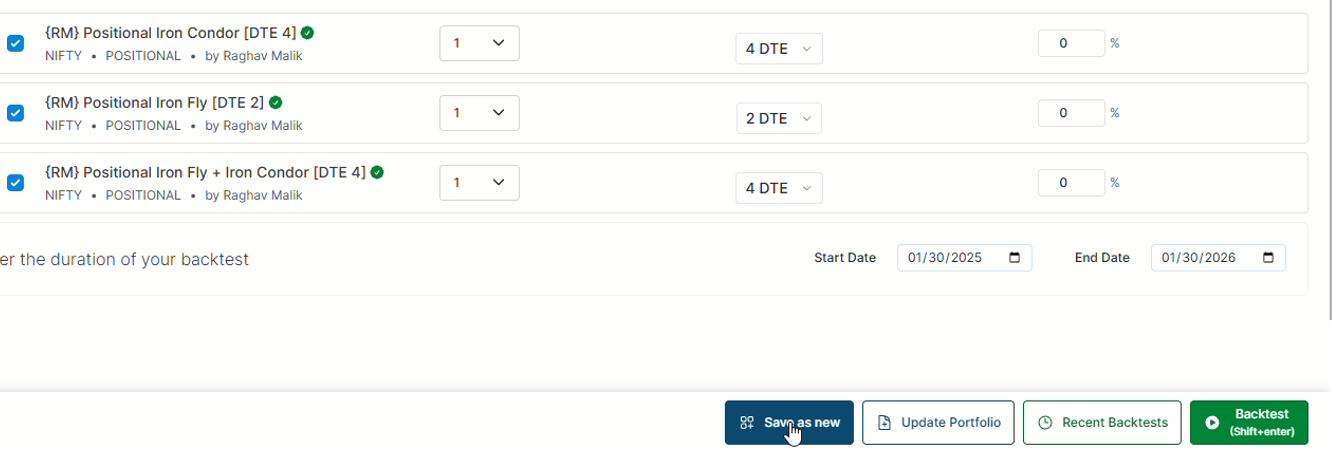The width and height of the screenshot is (1332, 453).
Task: Click the play icon on Backtest button
Action: (x=1212, y=423)
